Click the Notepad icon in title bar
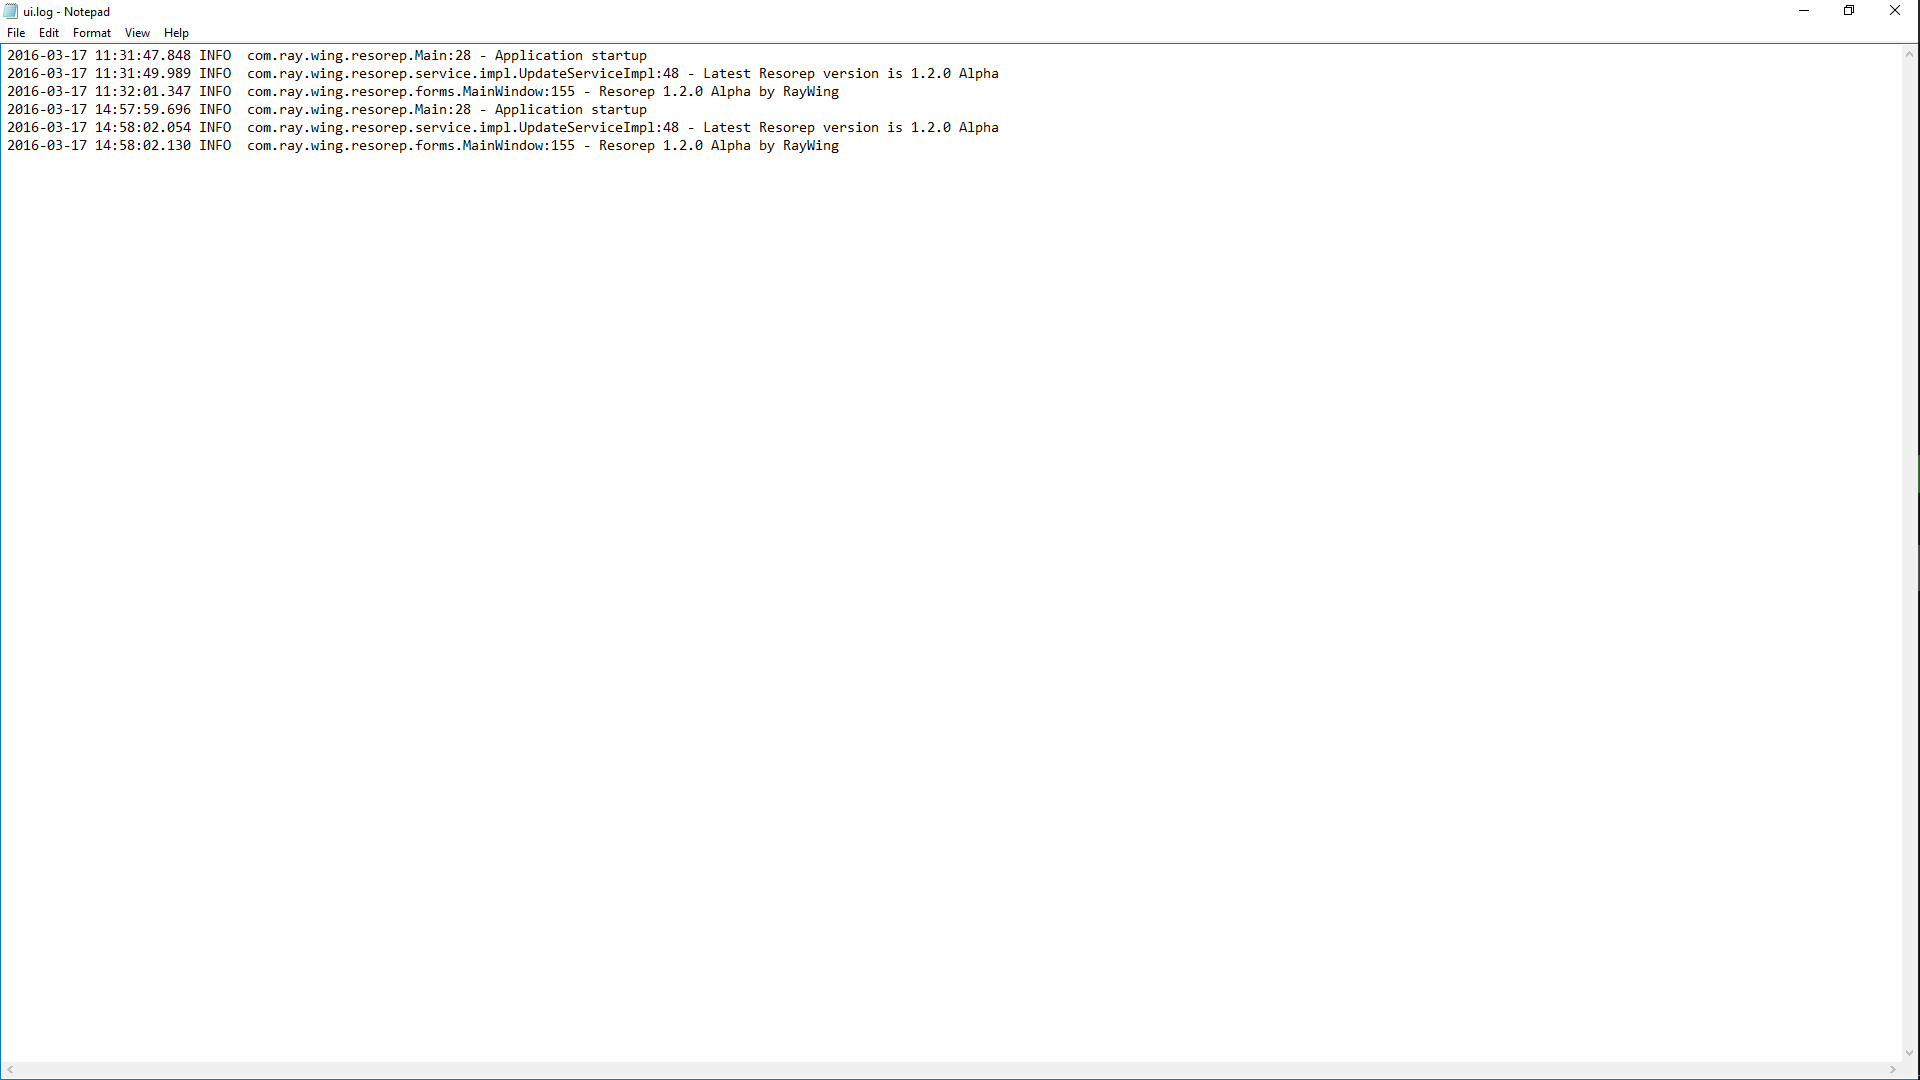The image size is (1920, 1080). (x=11, y=11)
